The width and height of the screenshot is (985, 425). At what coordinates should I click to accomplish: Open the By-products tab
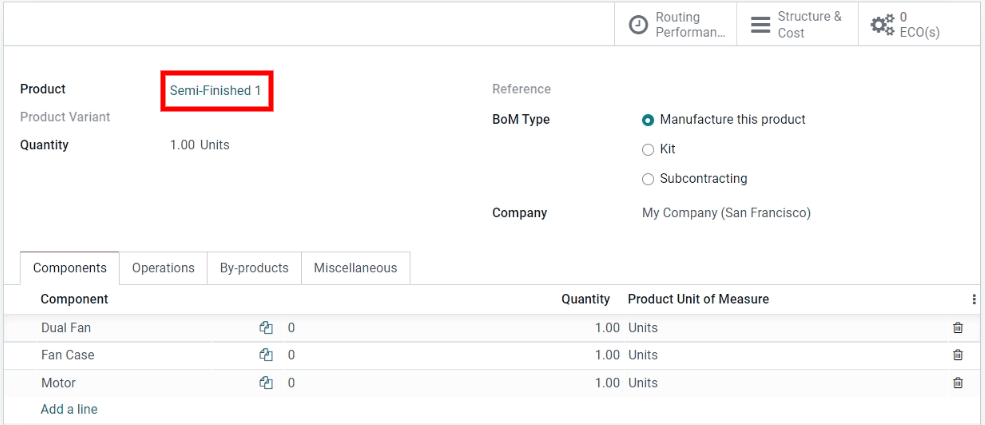pos(254,268)
